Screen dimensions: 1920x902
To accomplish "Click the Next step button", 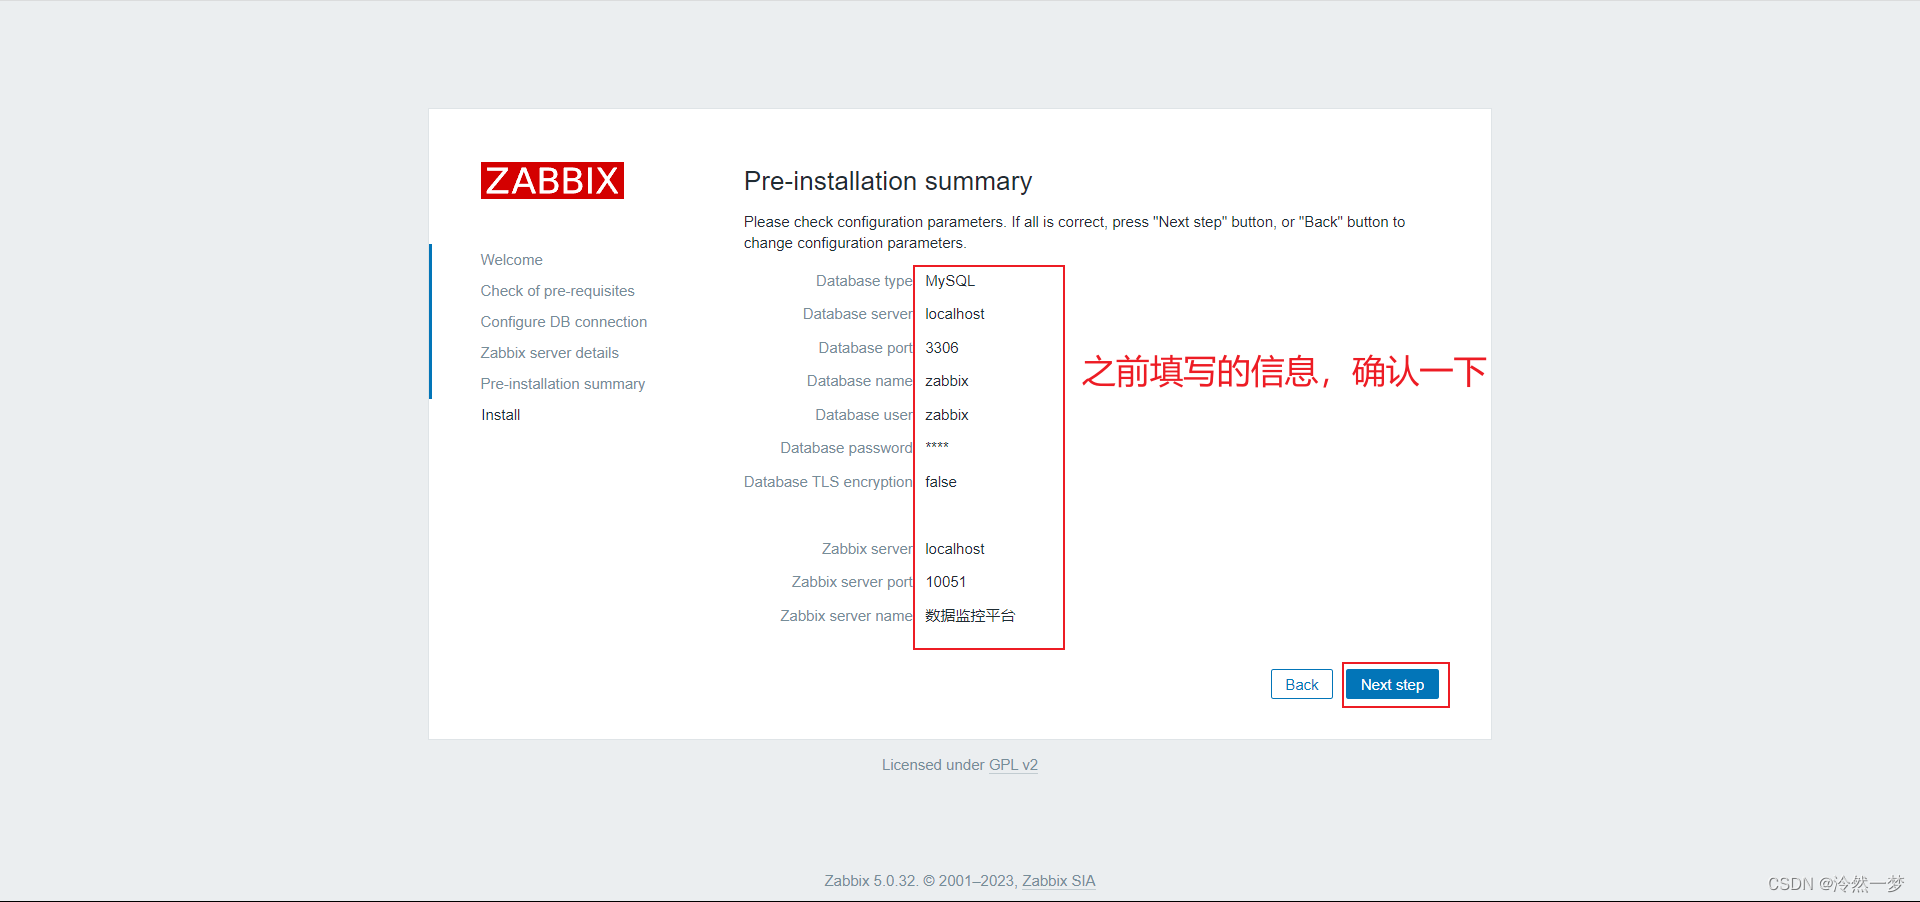I will [1392, 685].
